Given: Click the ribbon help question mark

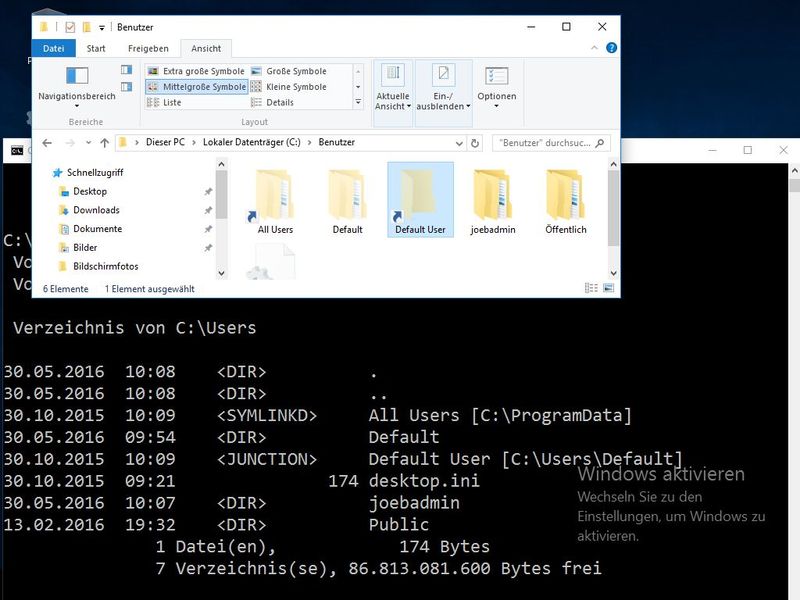Looking at the screenshot, I should (612, 48).
